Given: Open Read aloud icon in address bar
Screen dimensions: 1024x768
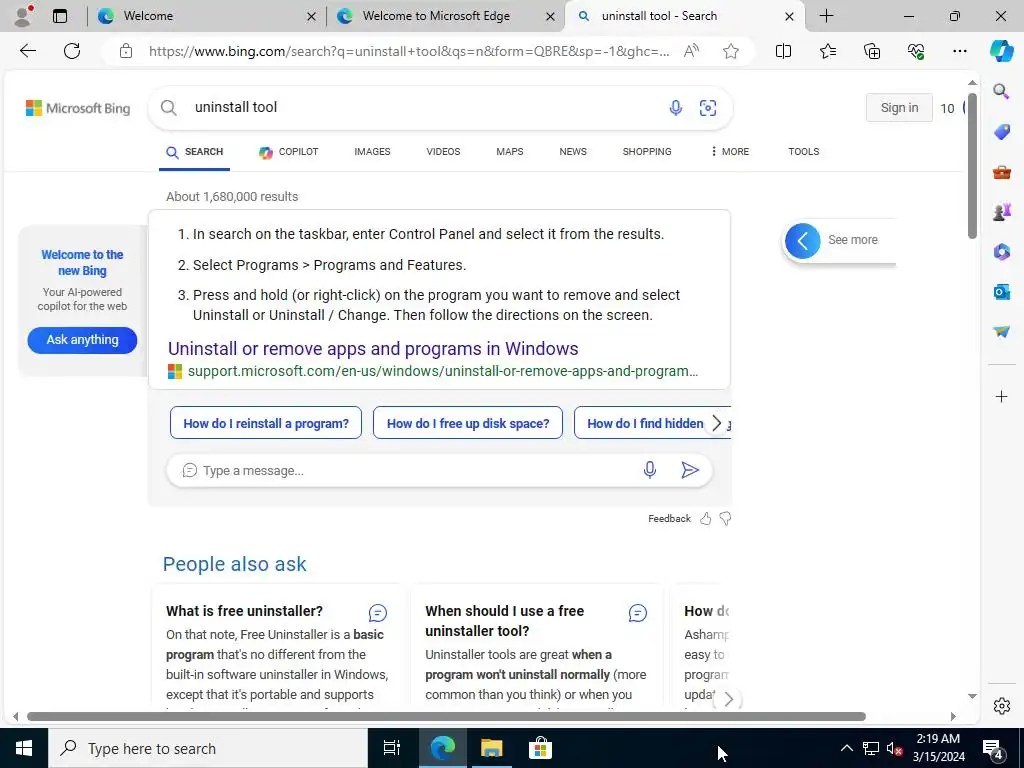Looking at the screenshot, I should coord(692,51).
